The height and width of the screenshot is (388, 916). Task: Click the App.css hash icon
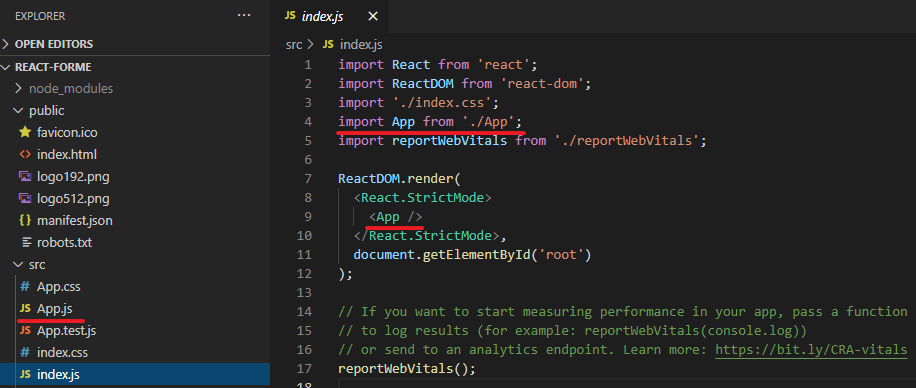tap(25, 287)
